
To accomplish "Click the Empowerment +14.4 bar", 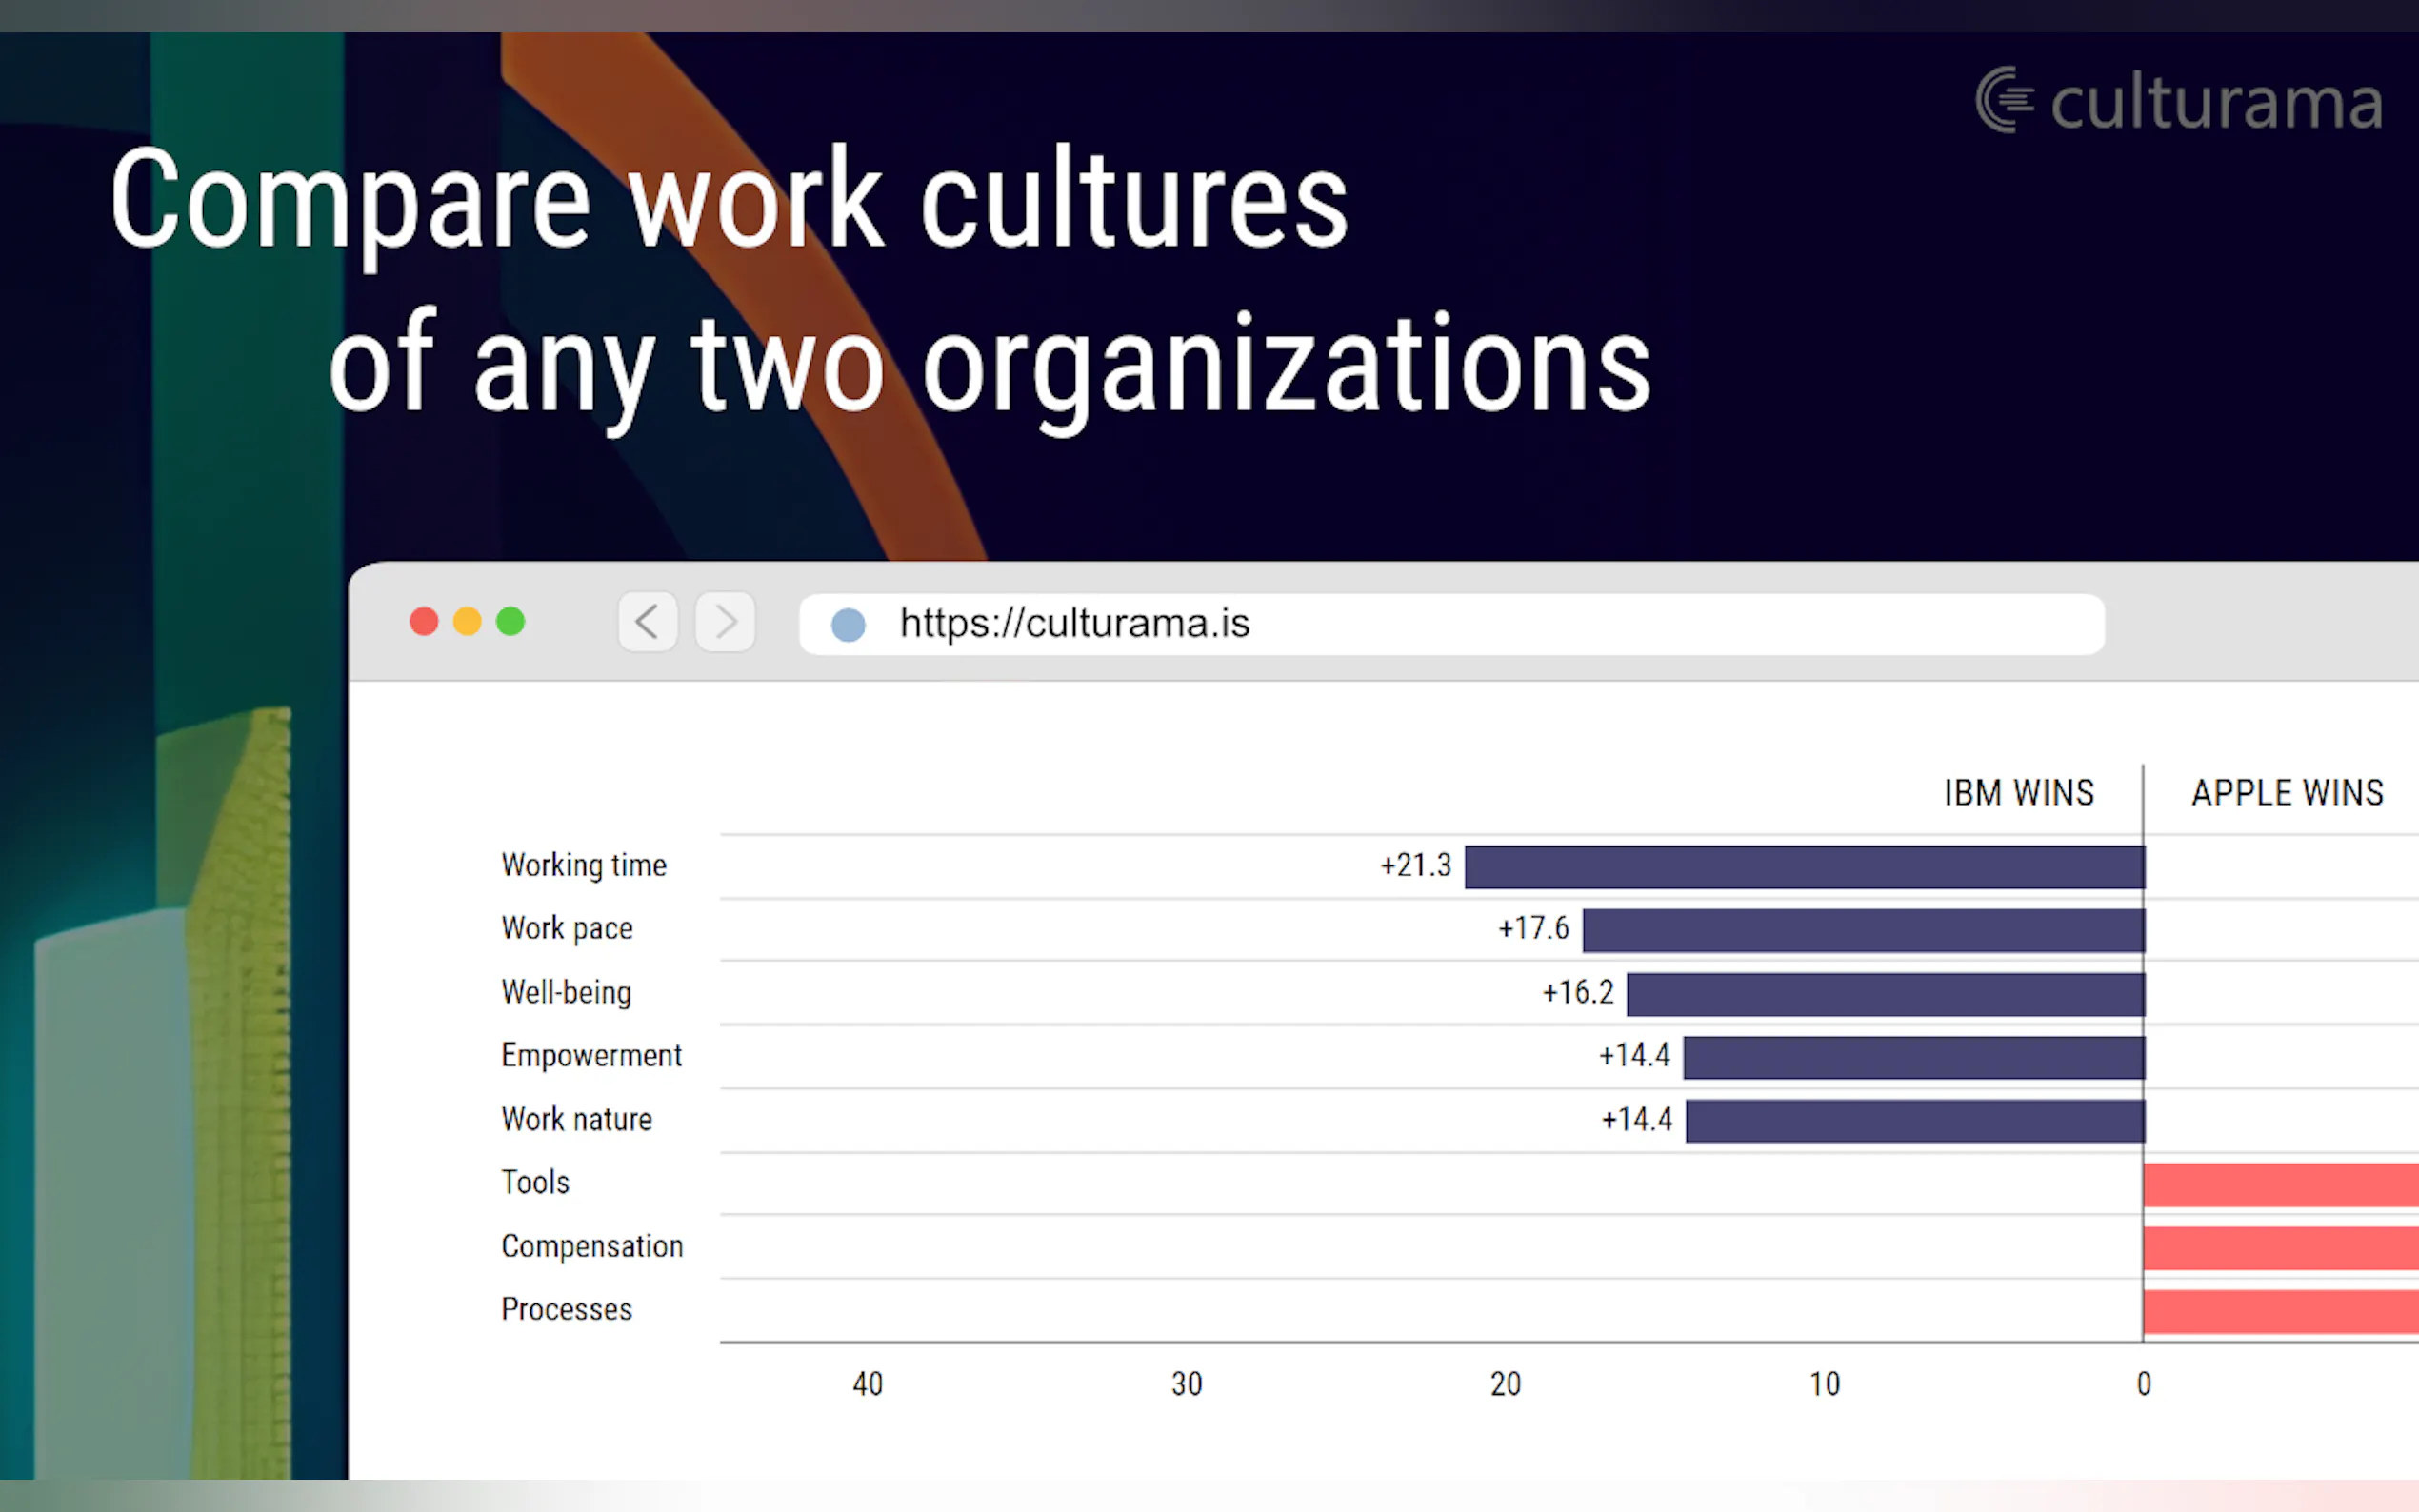I will (1913, 1057).
